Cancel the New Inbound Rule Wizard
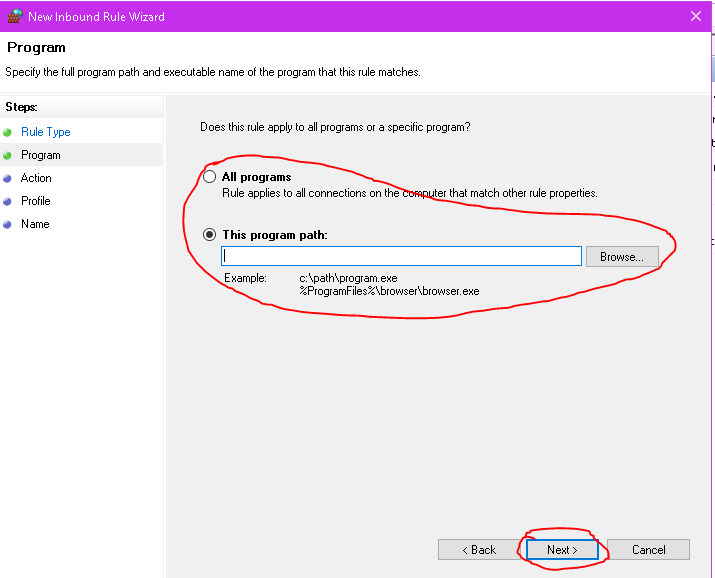The width and height of the screenshot is (715, 578). tap(648, 550)
